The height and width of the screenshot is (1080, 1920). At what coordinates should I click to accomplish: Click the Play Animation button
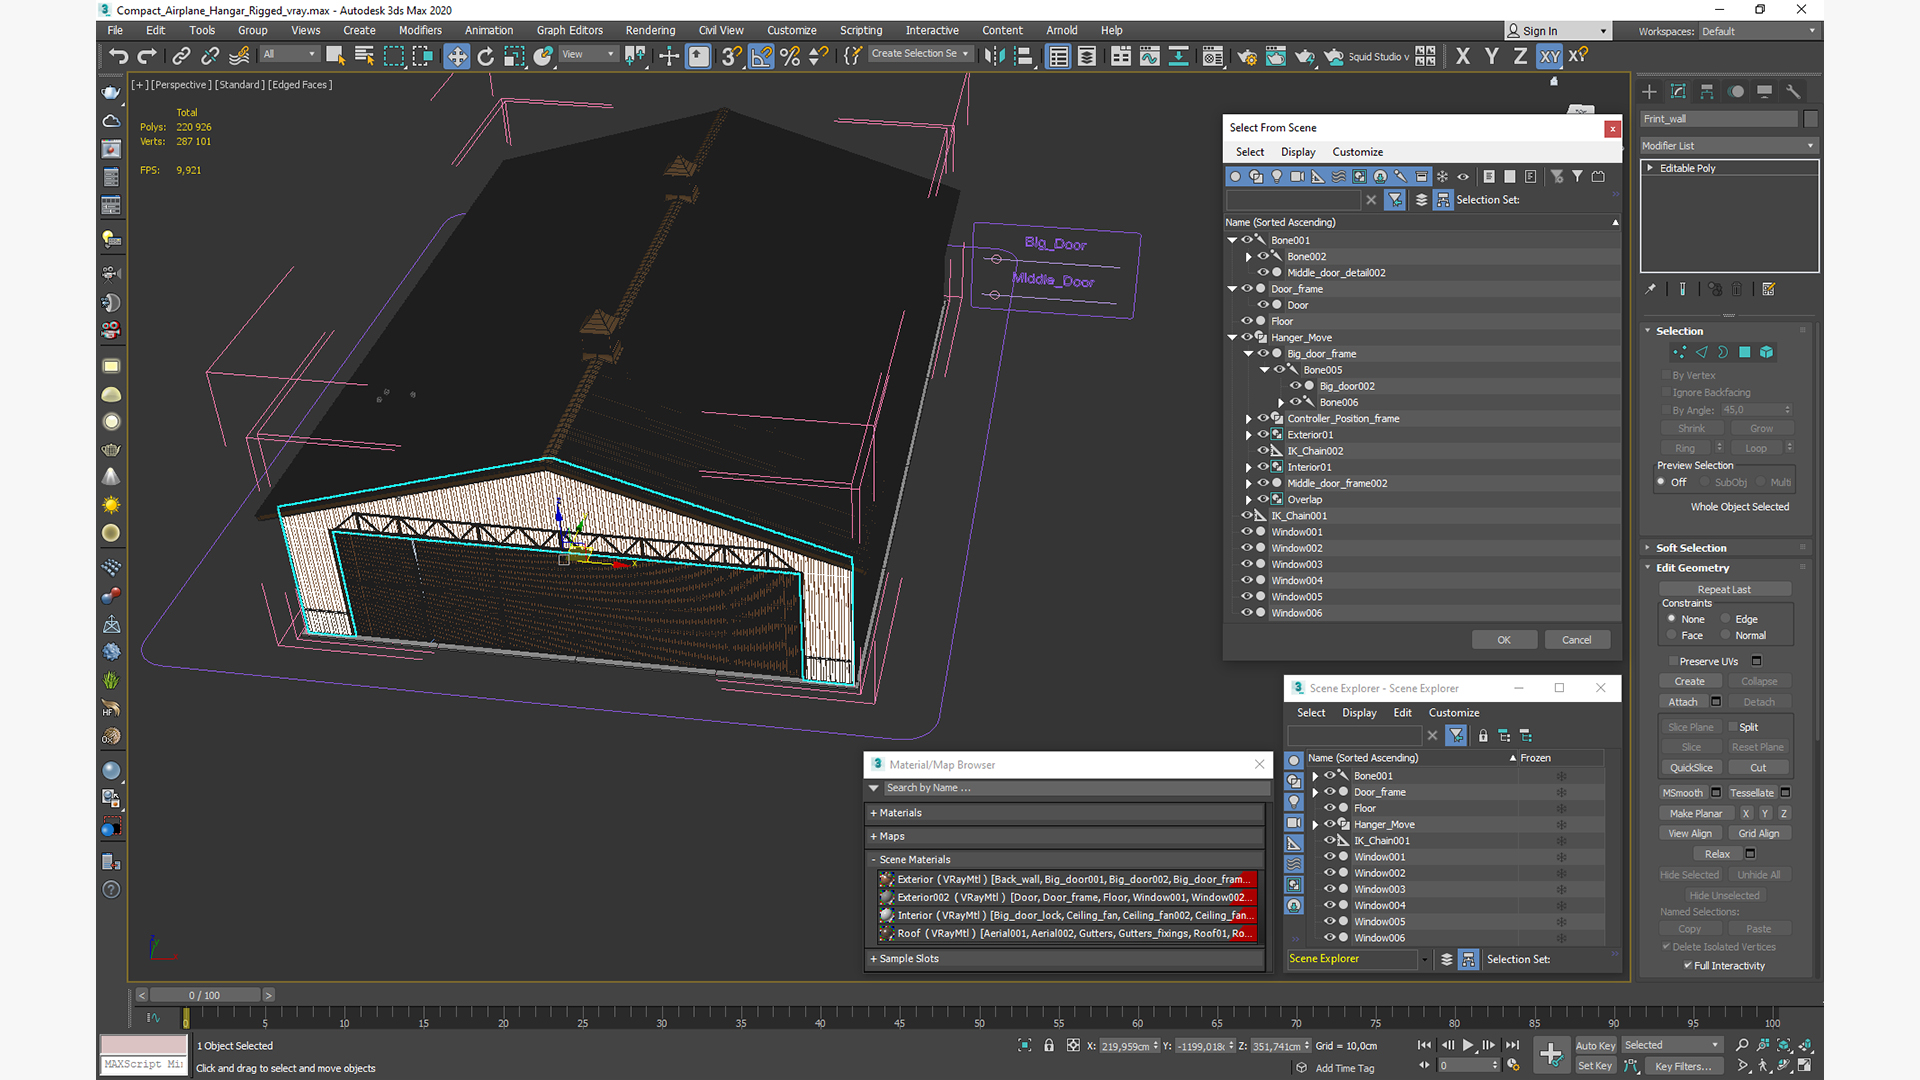click(1468, 1045)
